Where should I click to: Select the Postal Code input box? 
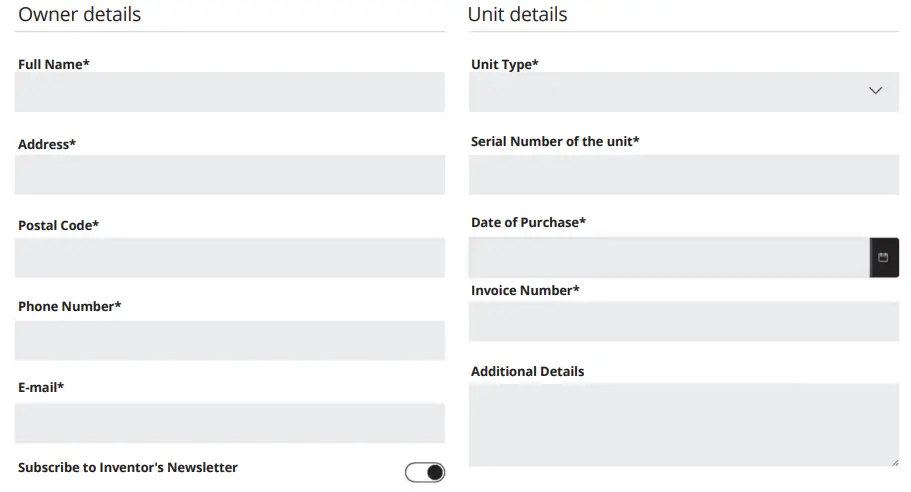click(x=229, y=258)
